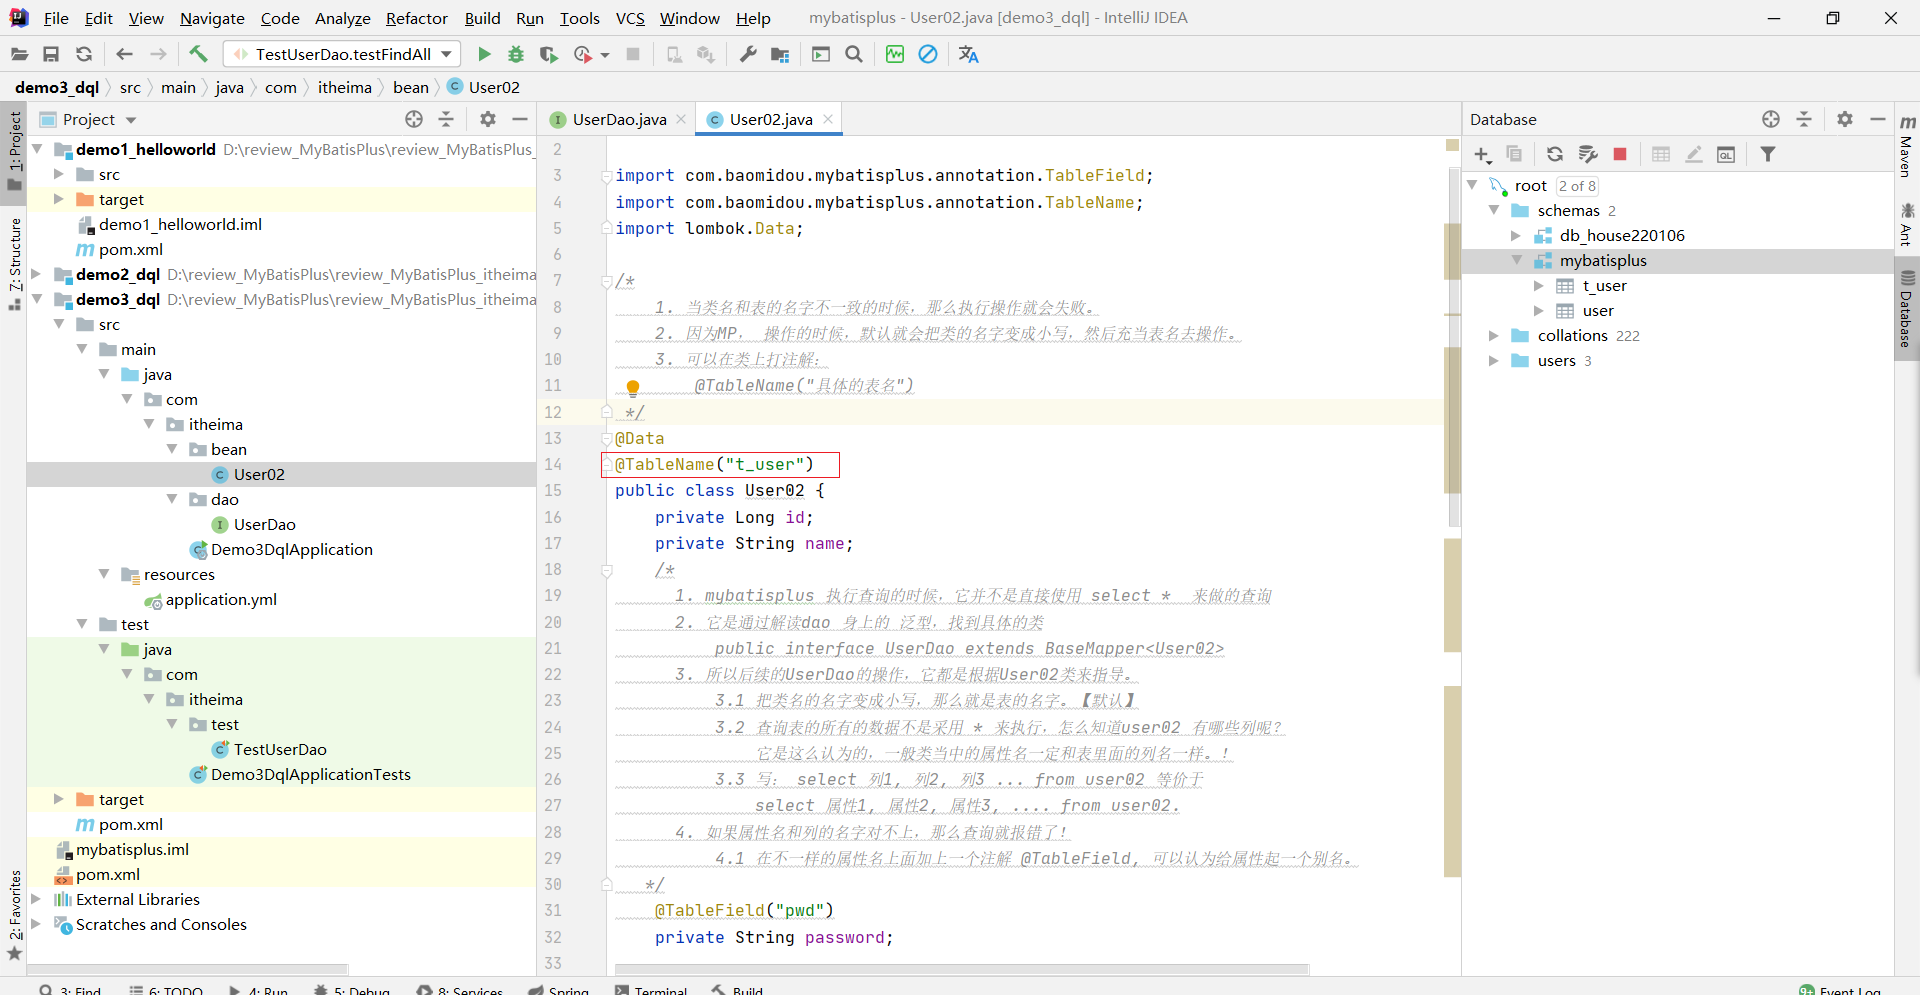Toggle the Maven tool window sidebar
This screenshot has width=1920, height=995.
coord(1906,147)
